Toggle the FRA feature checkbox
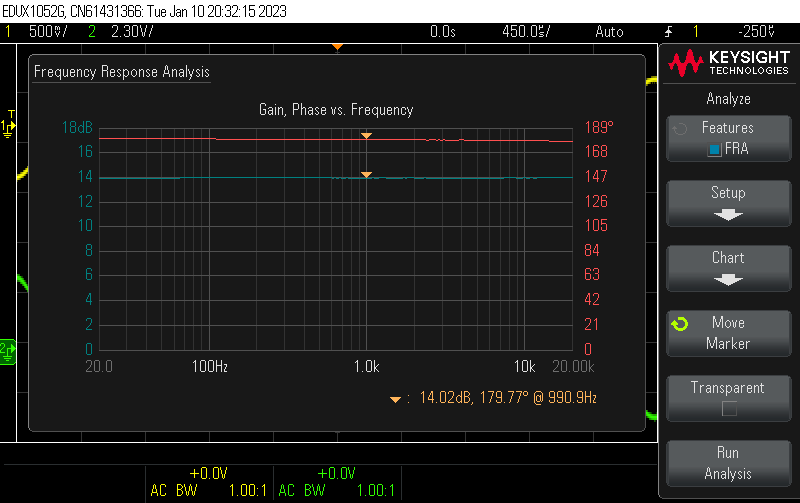800x503 pixels. pos(714,149)
